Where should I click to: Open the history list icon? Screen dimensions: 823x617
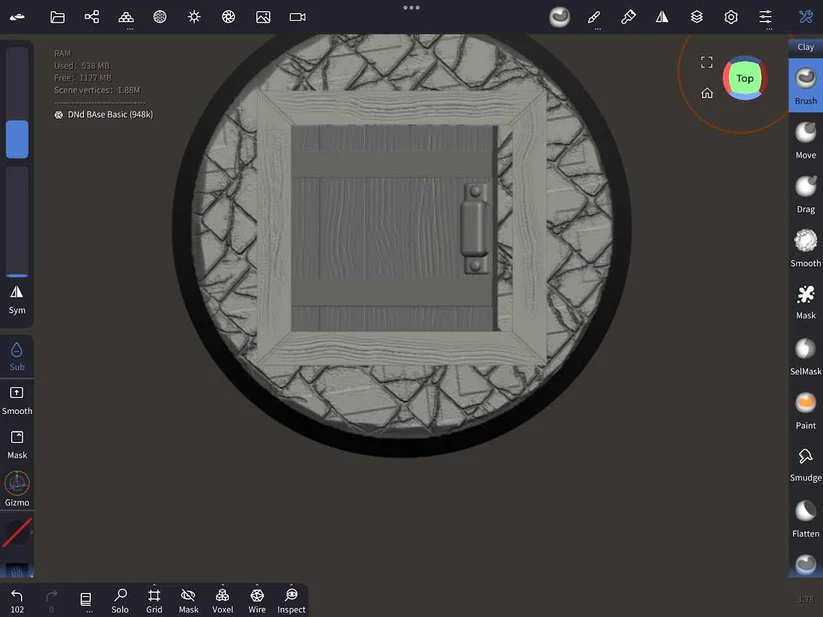click(86, 599)
